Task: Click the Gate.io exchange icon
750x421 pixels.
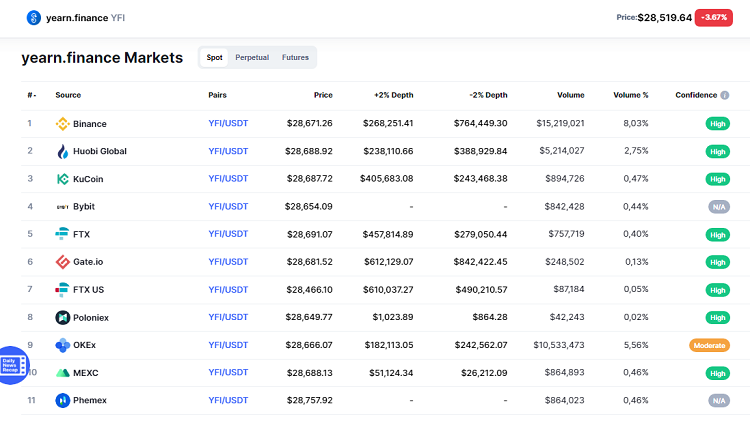Action: point(62,262)
